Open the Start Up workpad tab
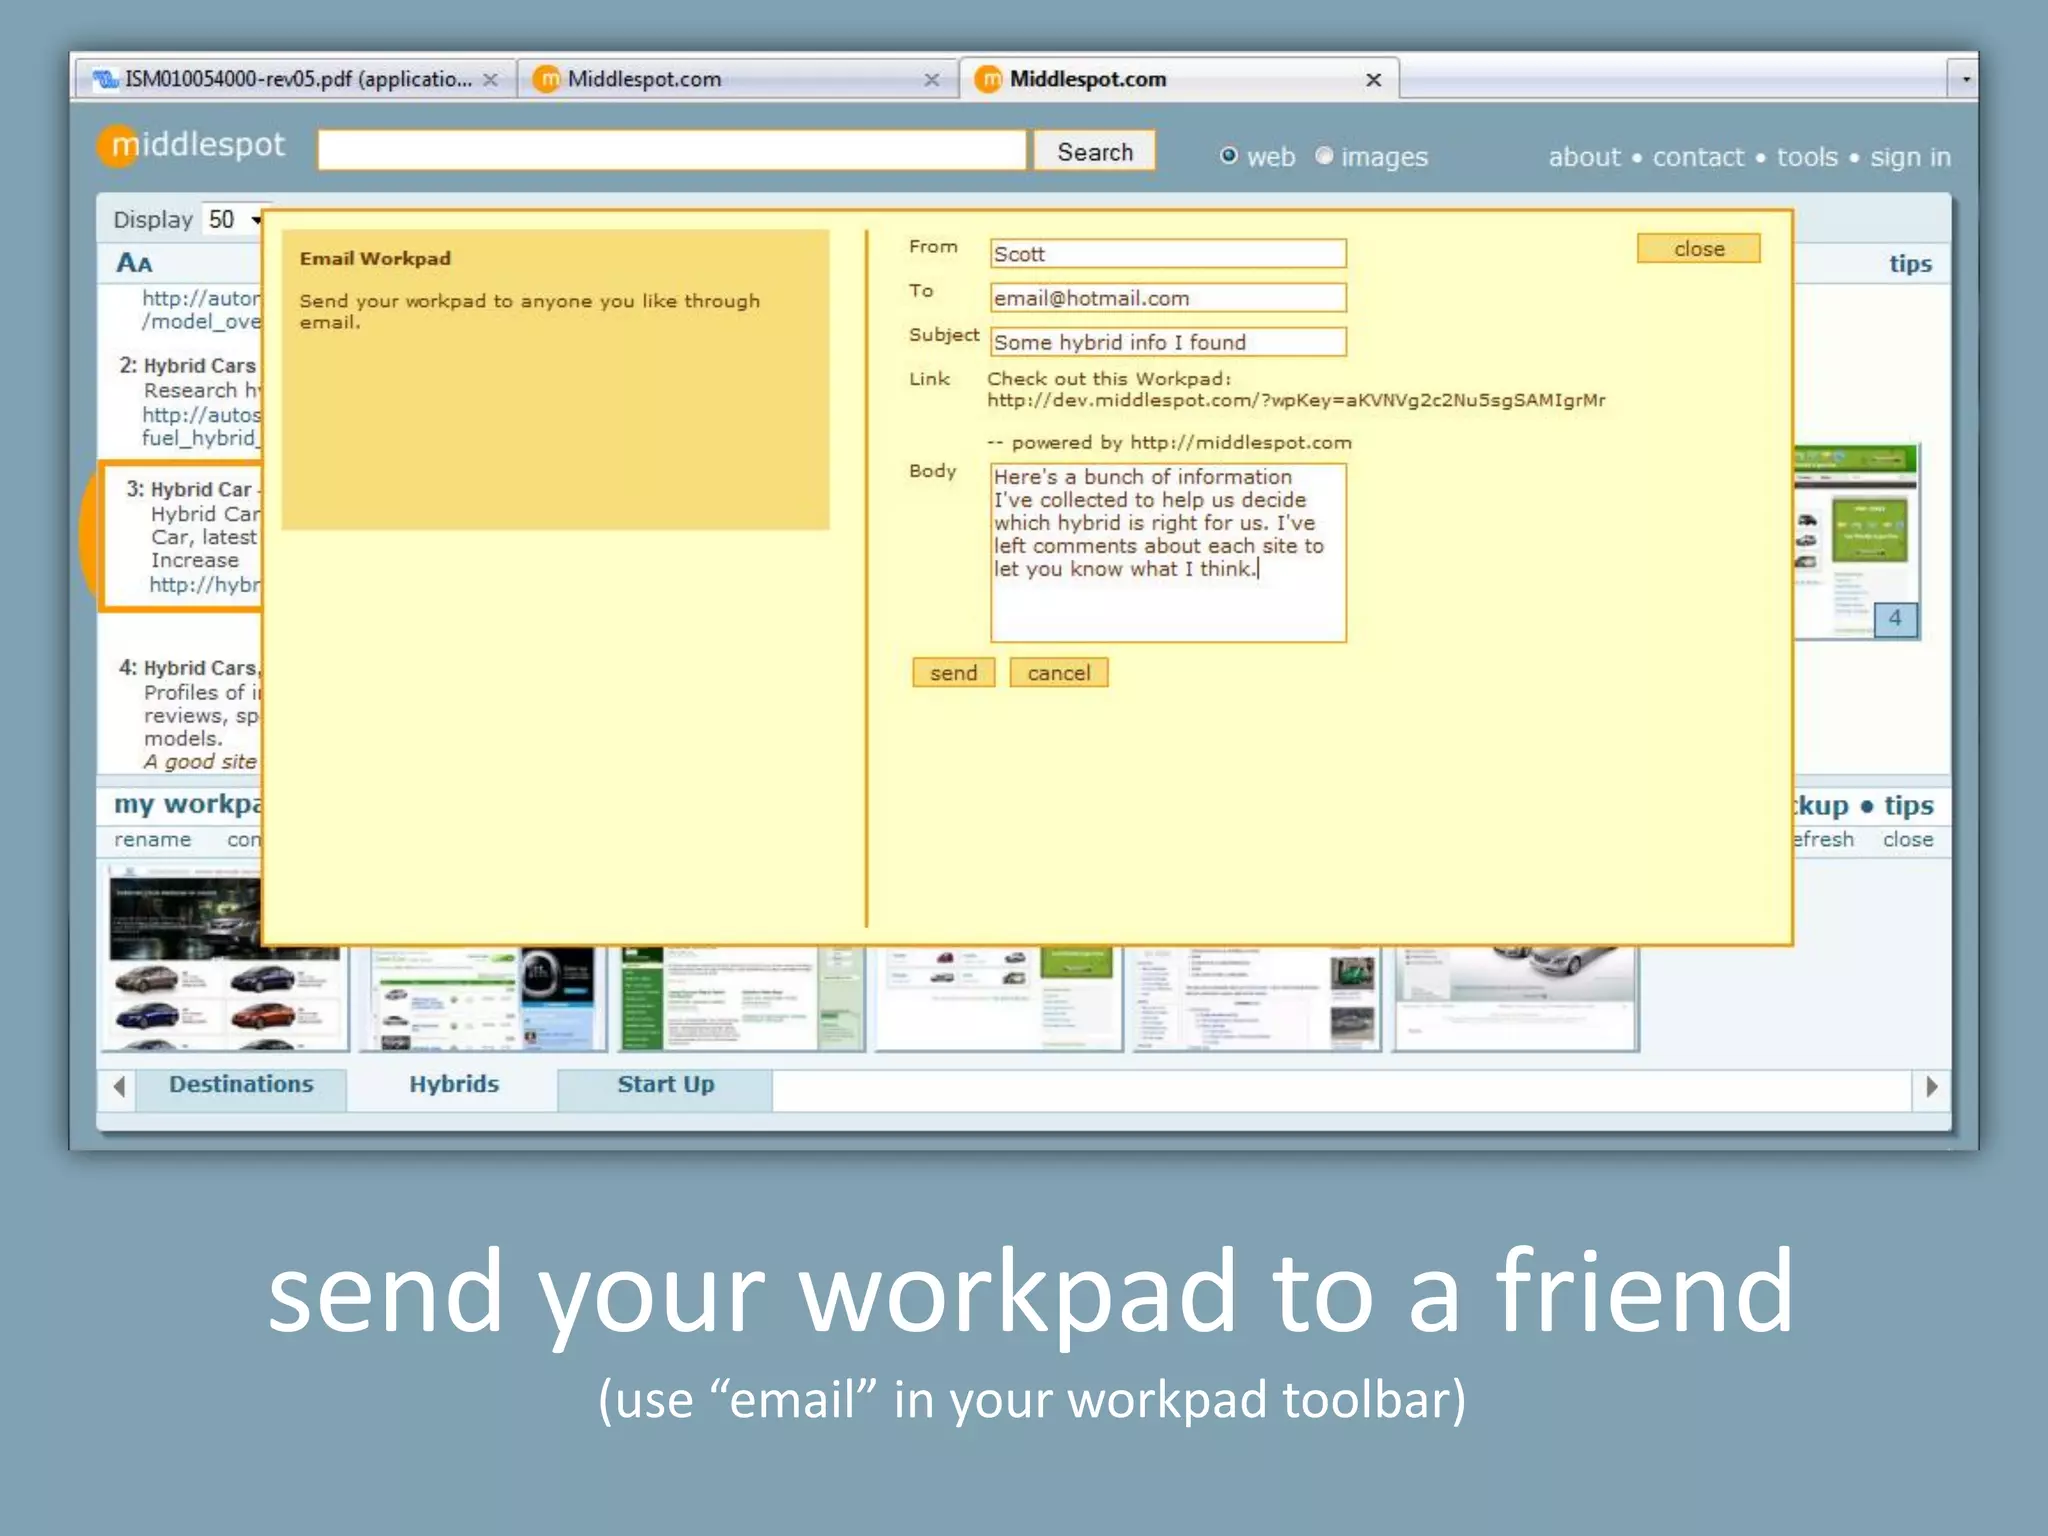Viewport: 2048px width, 1536px height. pyautogui.click(x=665, y=1085)
